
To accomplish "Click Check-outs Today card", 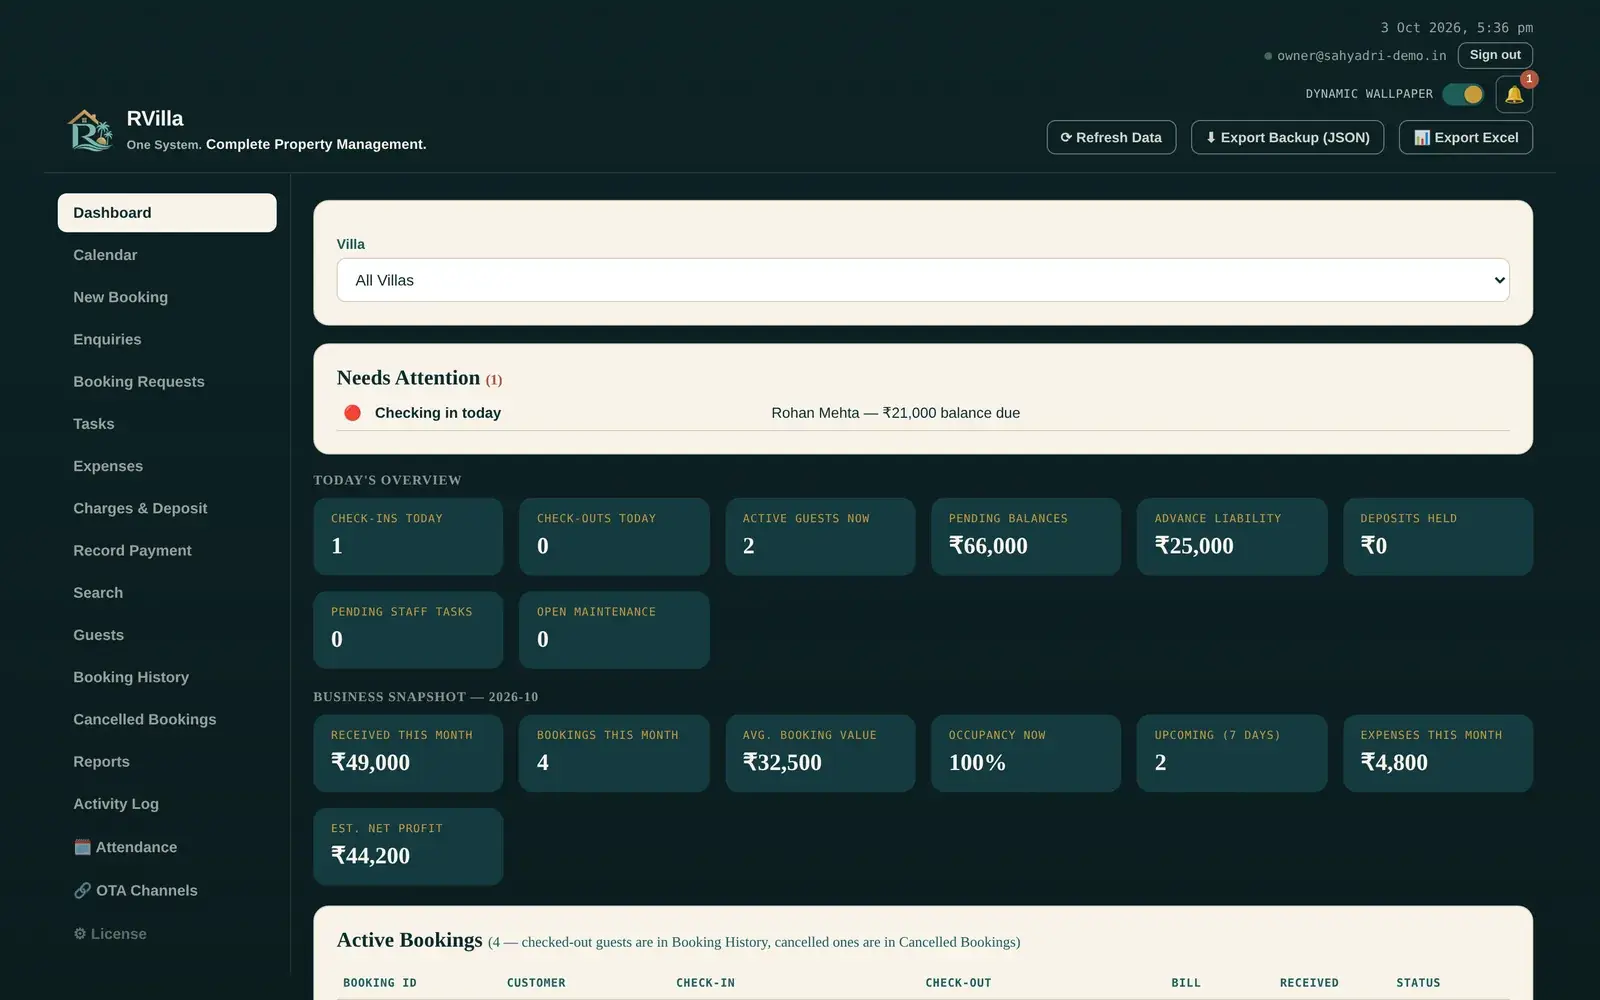I will click(614, 536).
